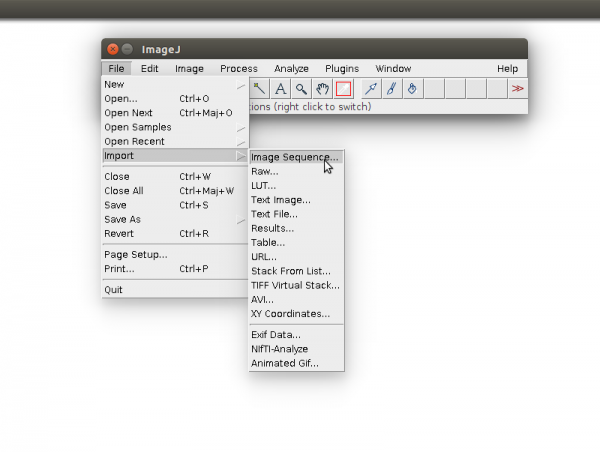Expand the New submenu arrow
Image resolution: width=600 pixels, height=452 pixels.
coord(241,85)
